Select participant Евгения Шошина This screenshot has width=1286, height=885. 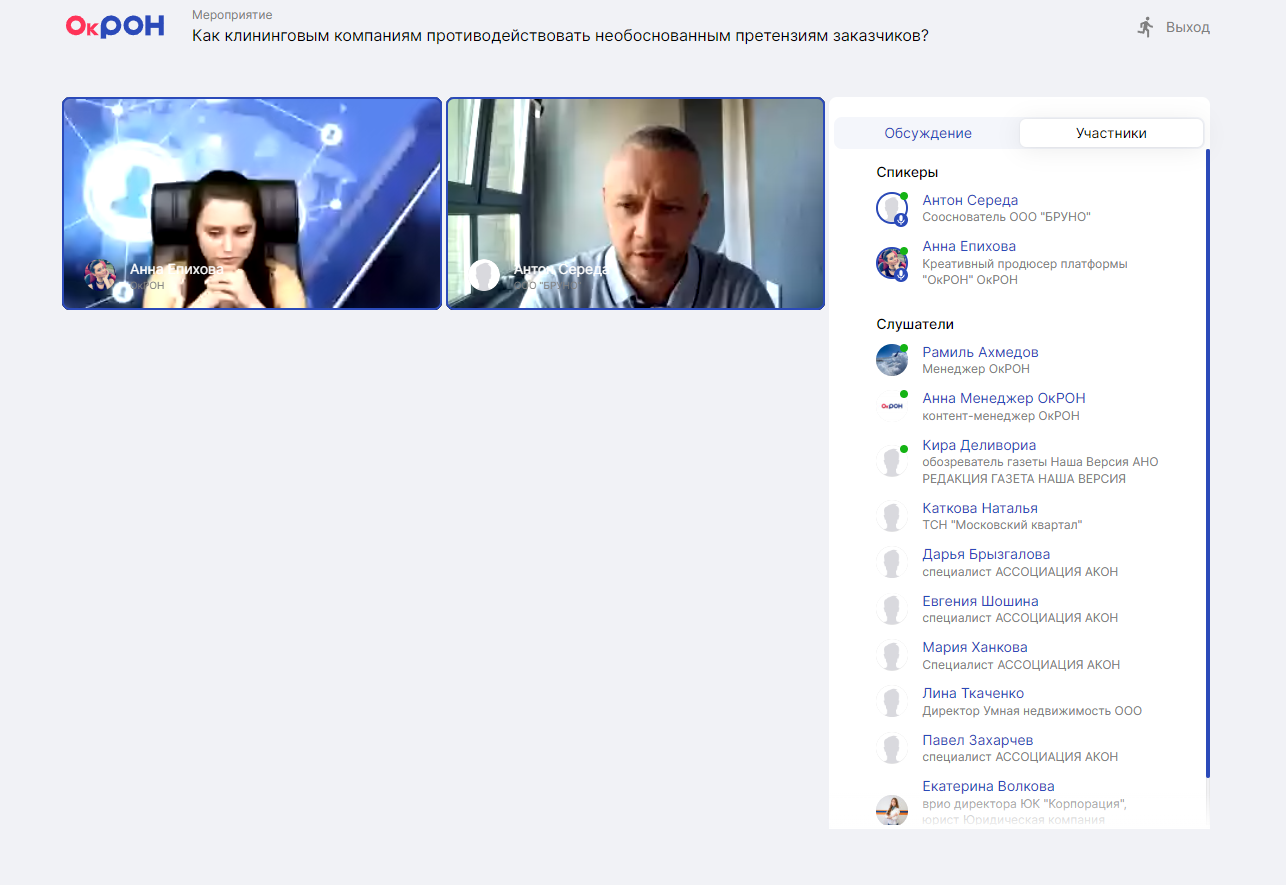pyautogui.click(x=980, y=601)
